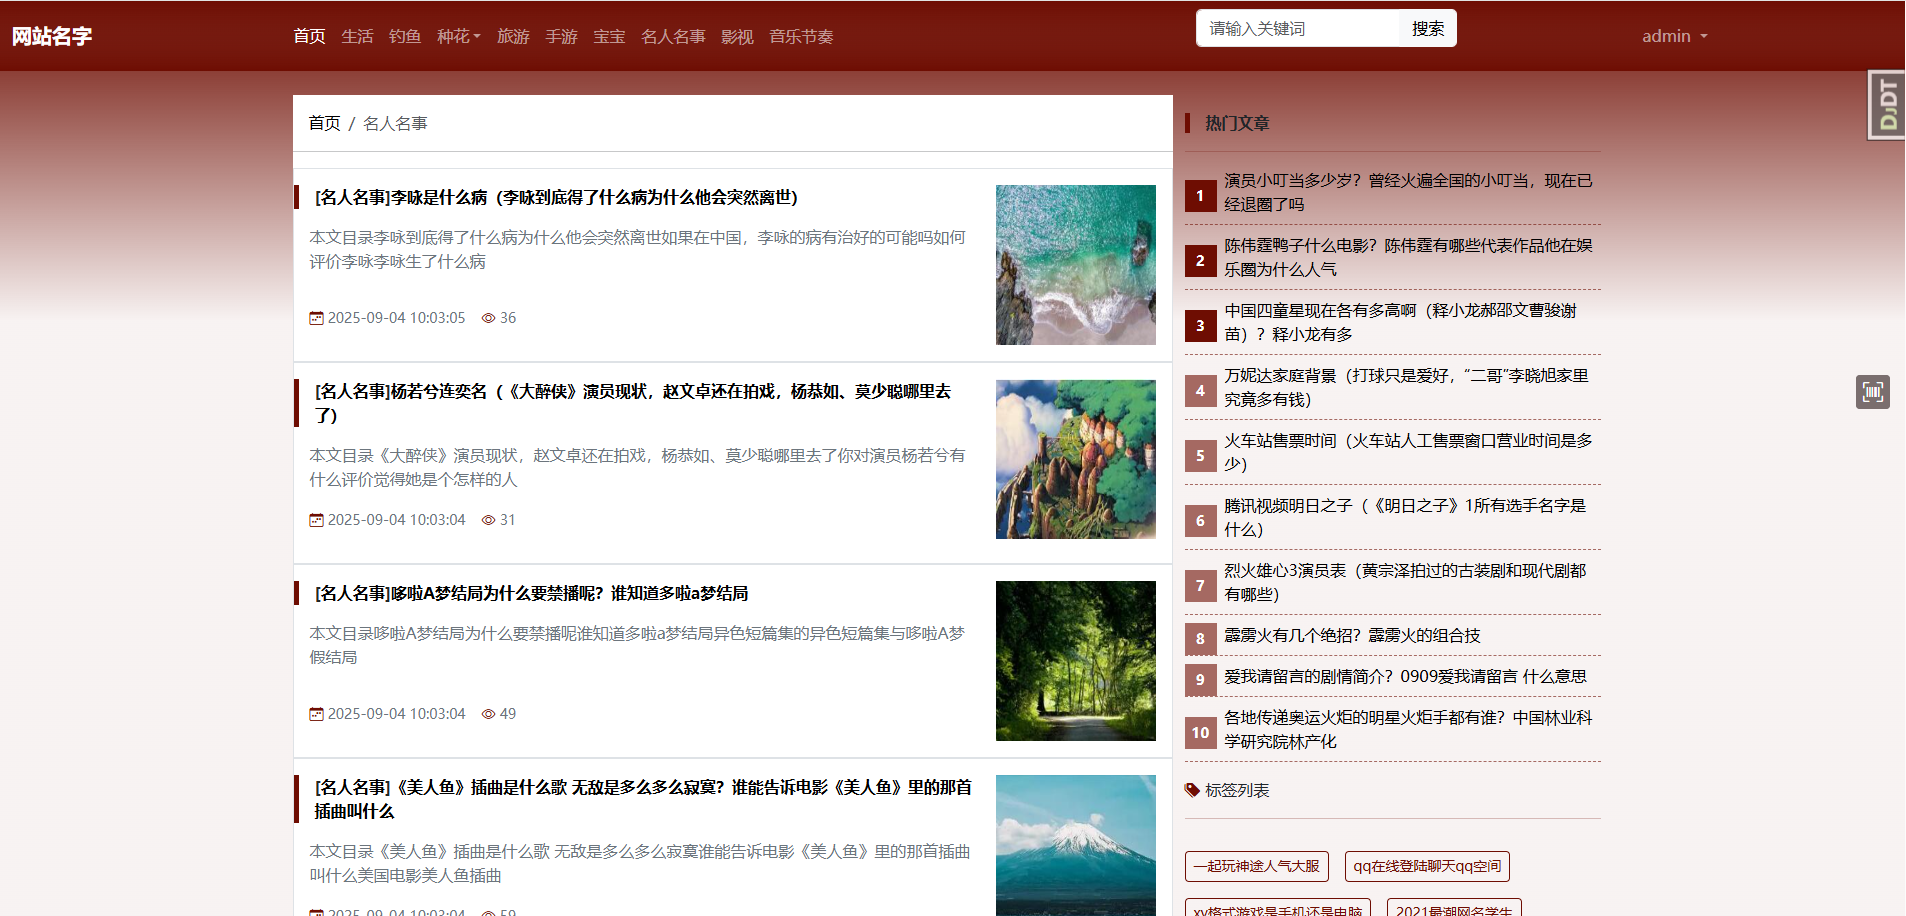Click the calendar icon of the 李咏 article
The image size is (1906, 916).
[x=316, y=318]
